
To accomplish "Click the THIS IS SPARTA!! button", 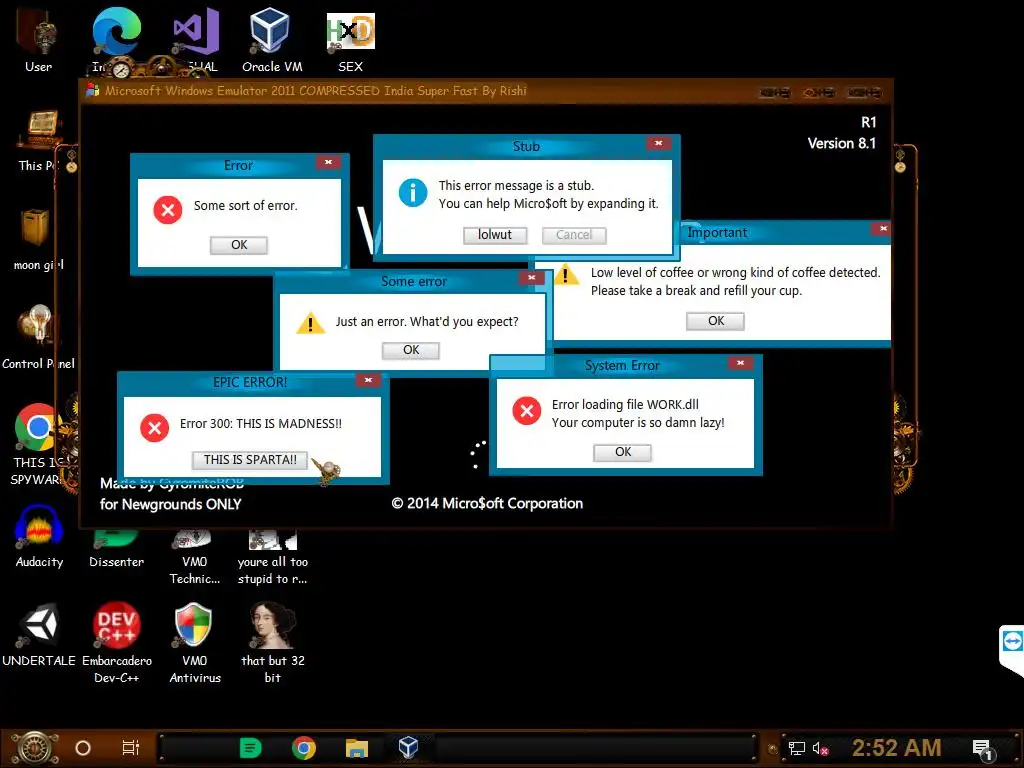I will (250, 460).
